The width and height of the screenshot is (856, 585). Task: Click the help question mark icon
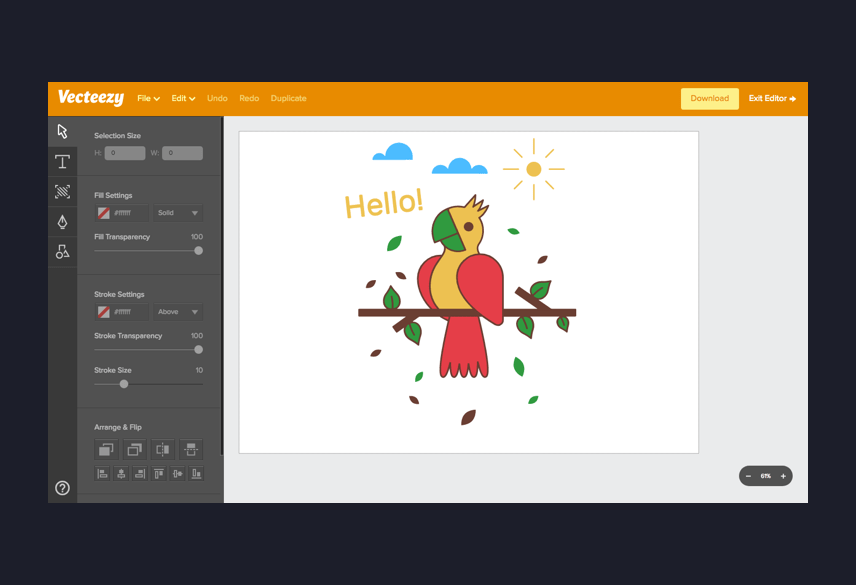pyautogui.click(x=62, y=488)
